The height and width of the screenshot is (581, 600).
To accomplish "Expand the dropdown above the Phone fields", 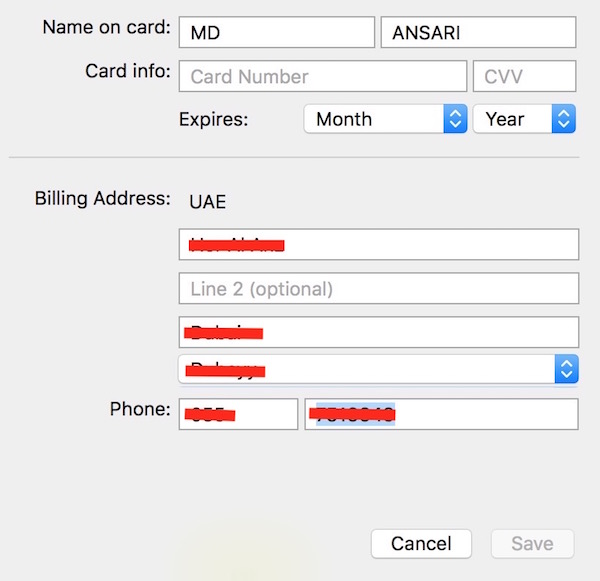I will pyautogui.click(x=378, y=368).
